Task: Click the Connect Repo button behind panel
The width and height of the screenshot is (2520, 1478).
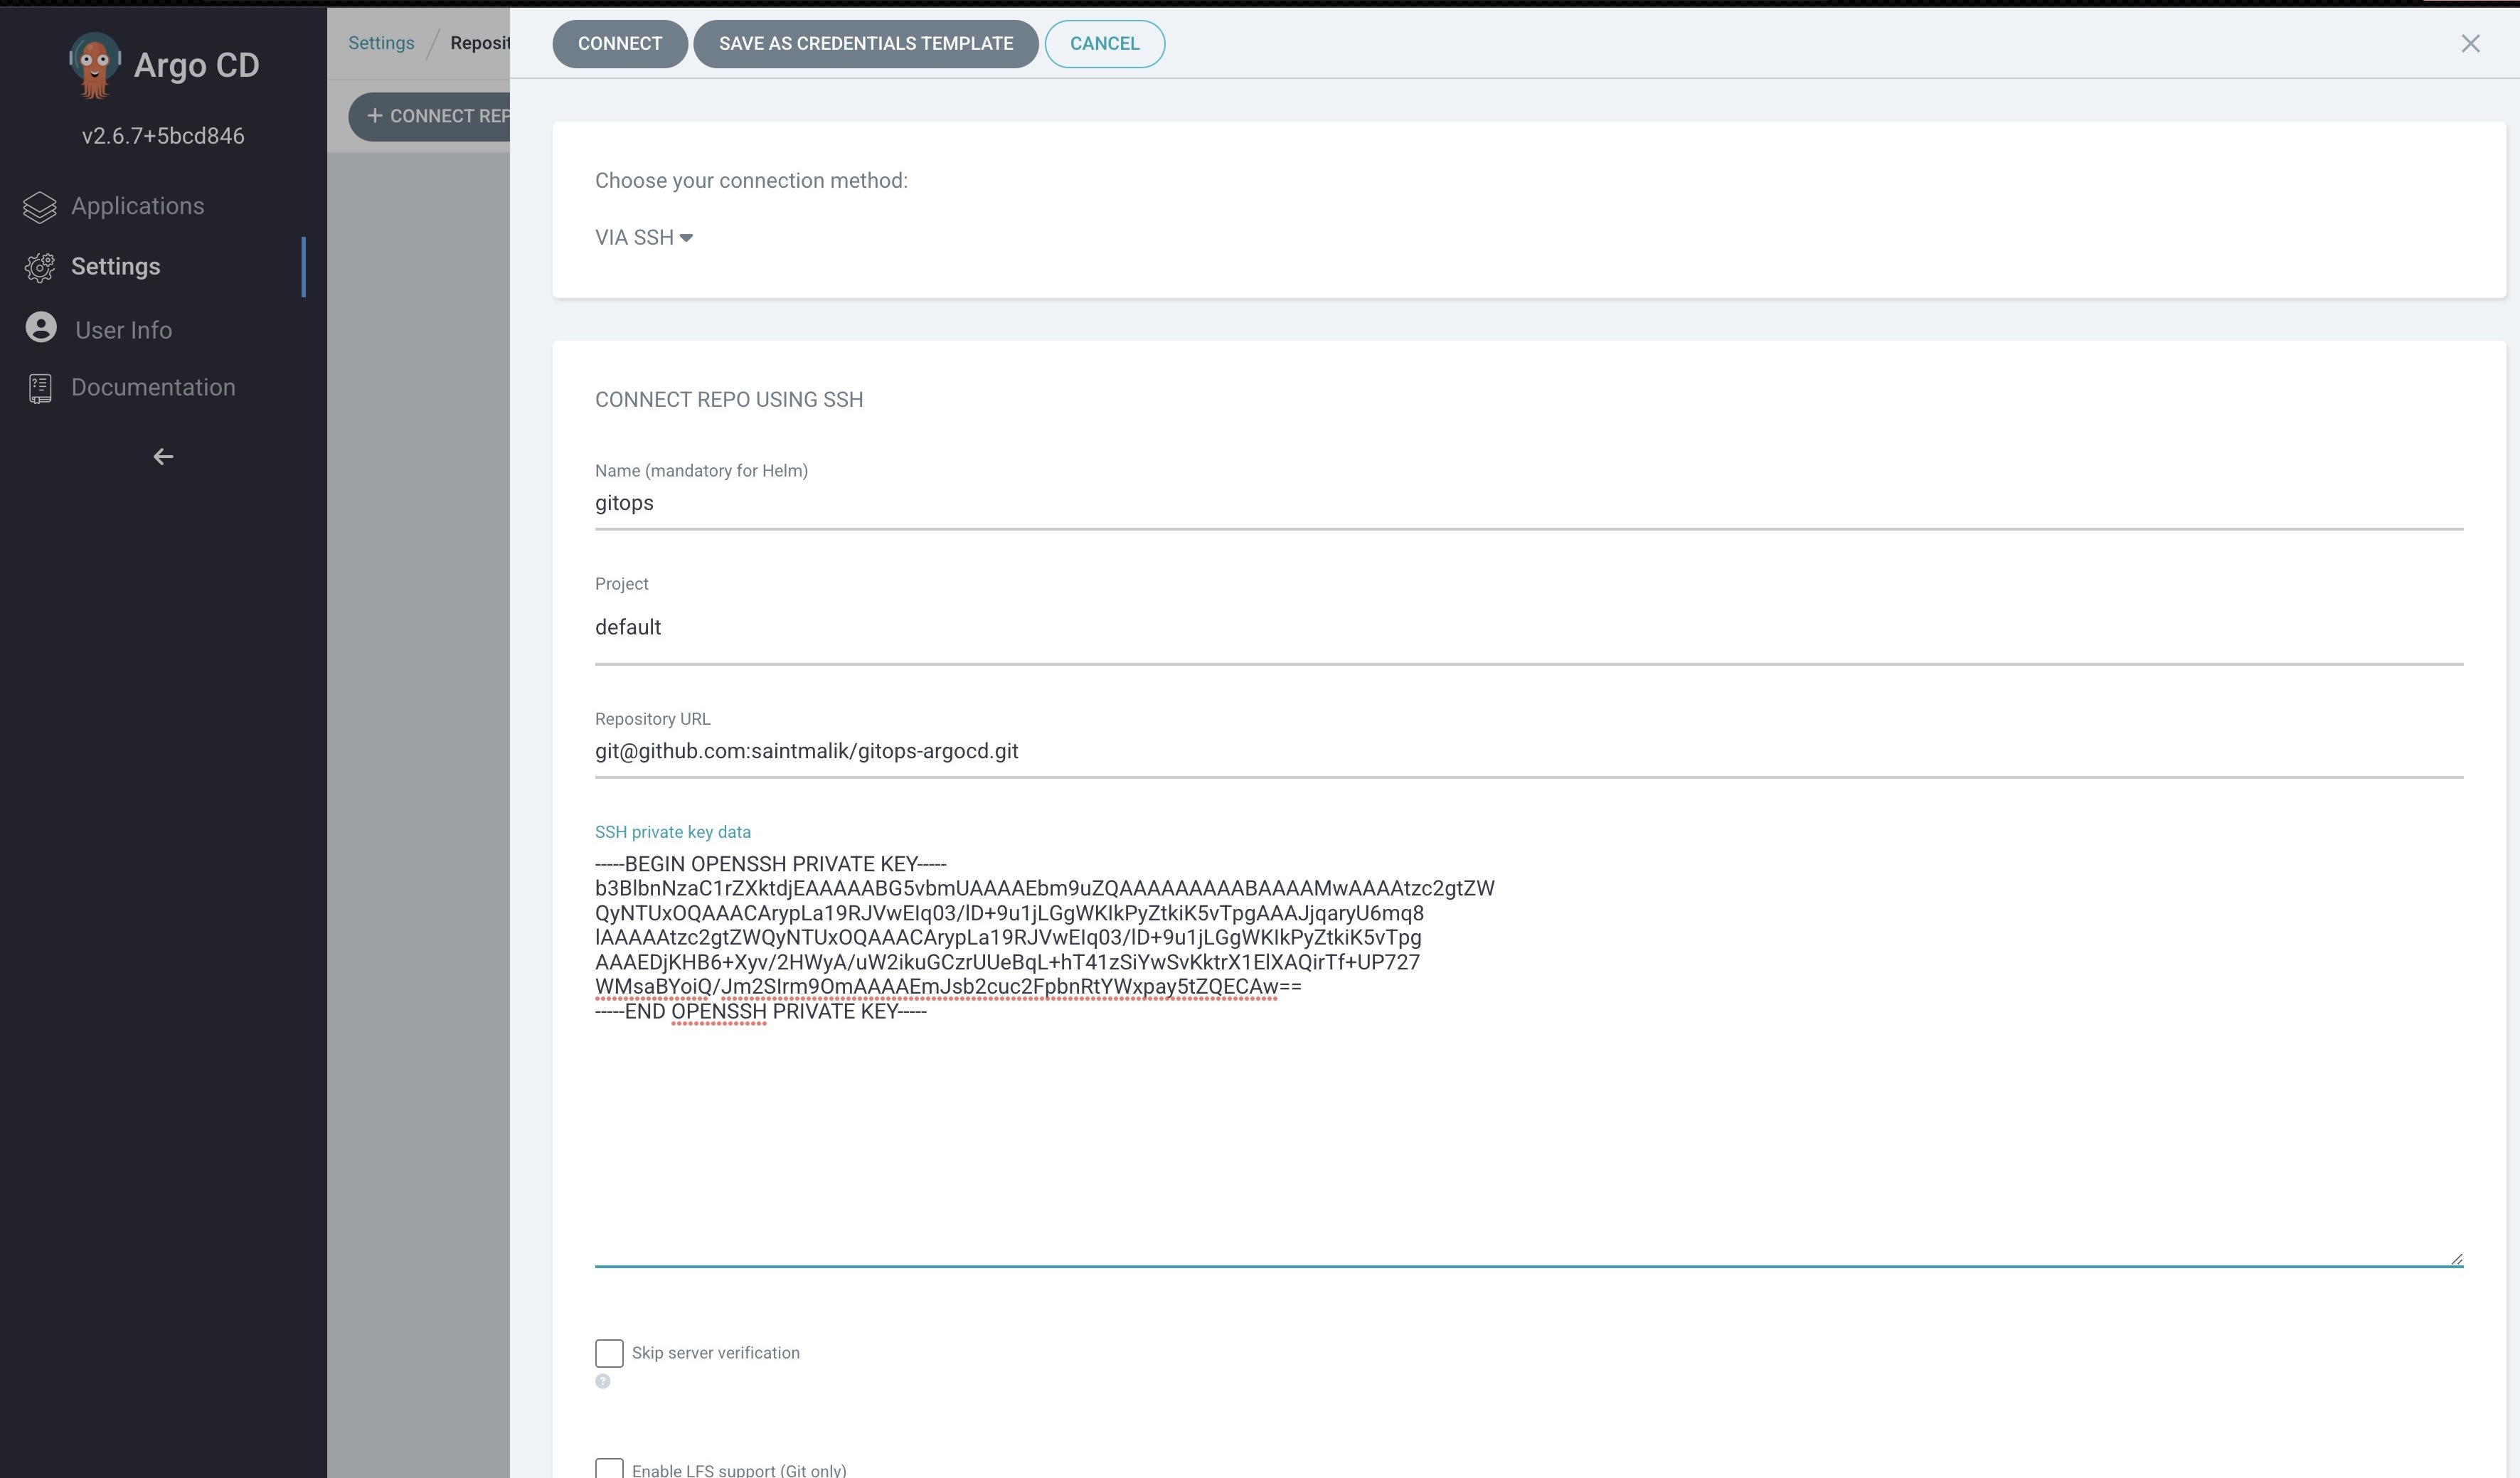Action: pyautogui.click(x=430, y=116)
